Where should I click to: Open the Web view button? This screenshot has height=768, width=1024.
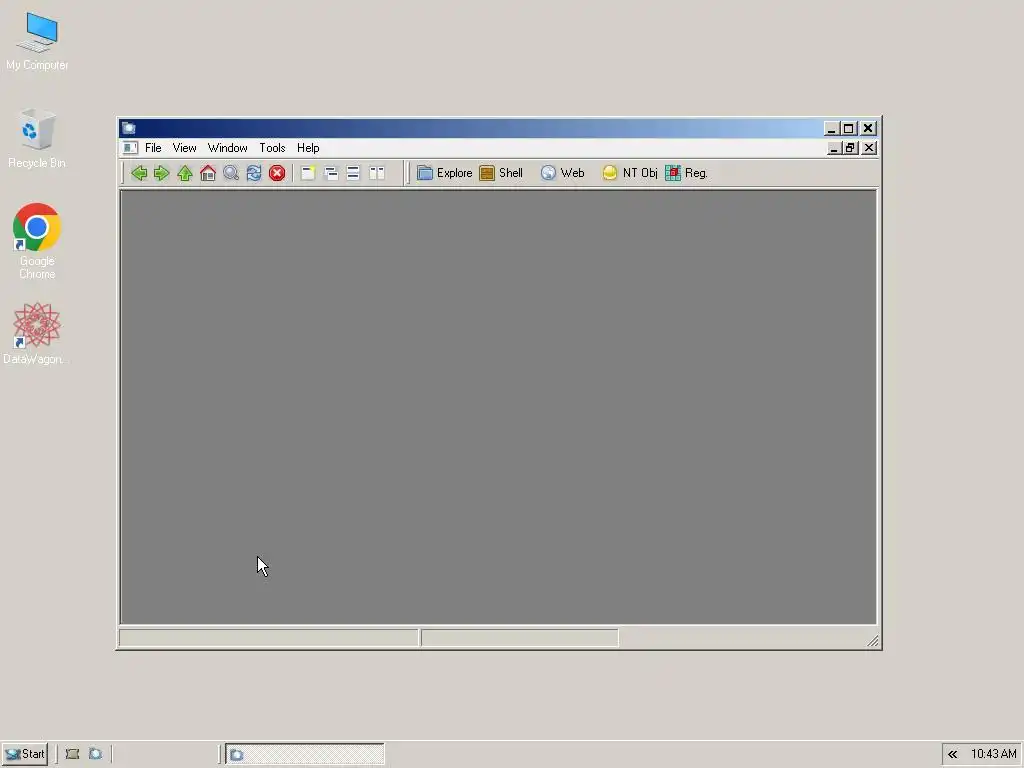coord(562,173)
